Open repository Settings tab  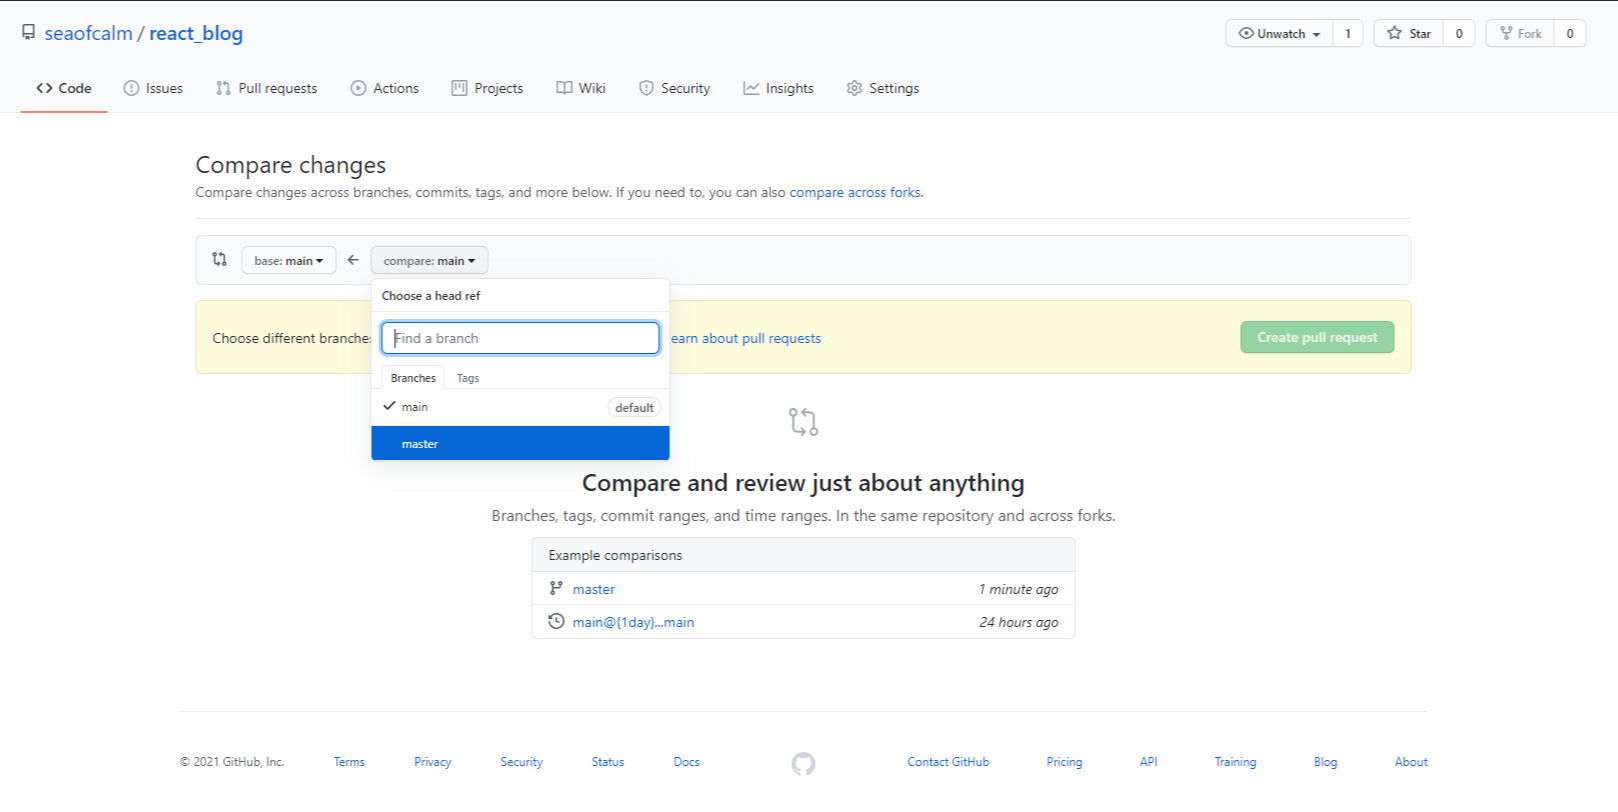(x=882, y=88)
